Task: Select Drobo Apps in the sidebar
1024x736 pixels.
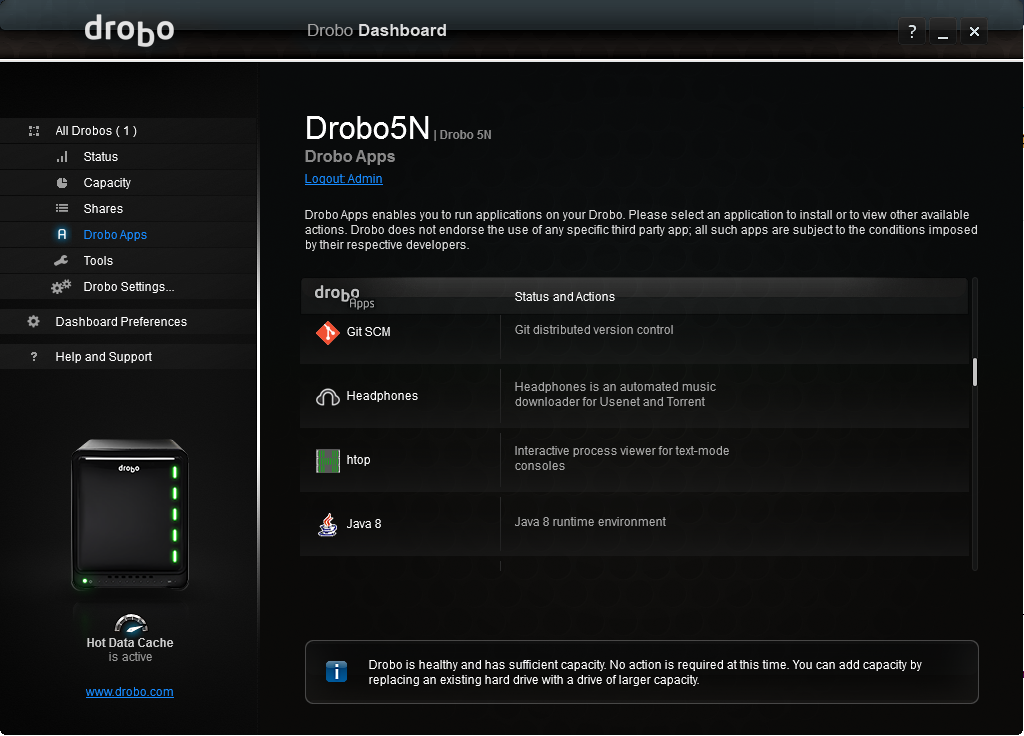Action: pyautogui.click(x=115, y=235)
